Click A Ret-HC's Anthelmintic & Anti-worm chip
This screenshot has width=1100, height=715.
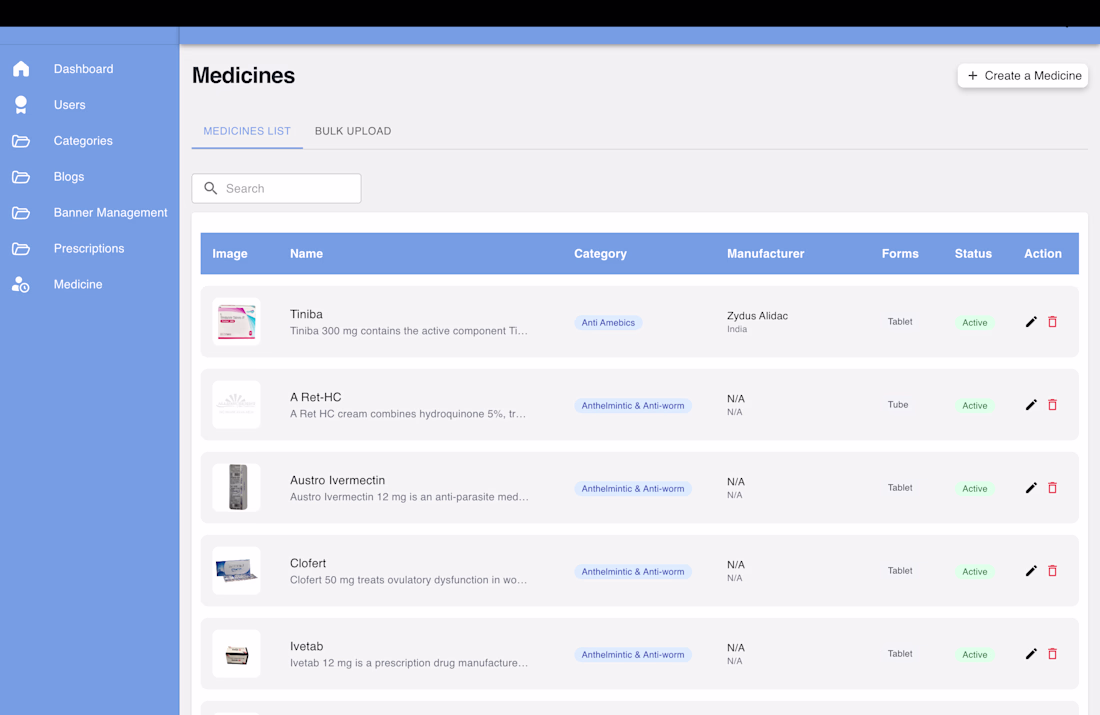pyautogui.click(x=633, y=406)
